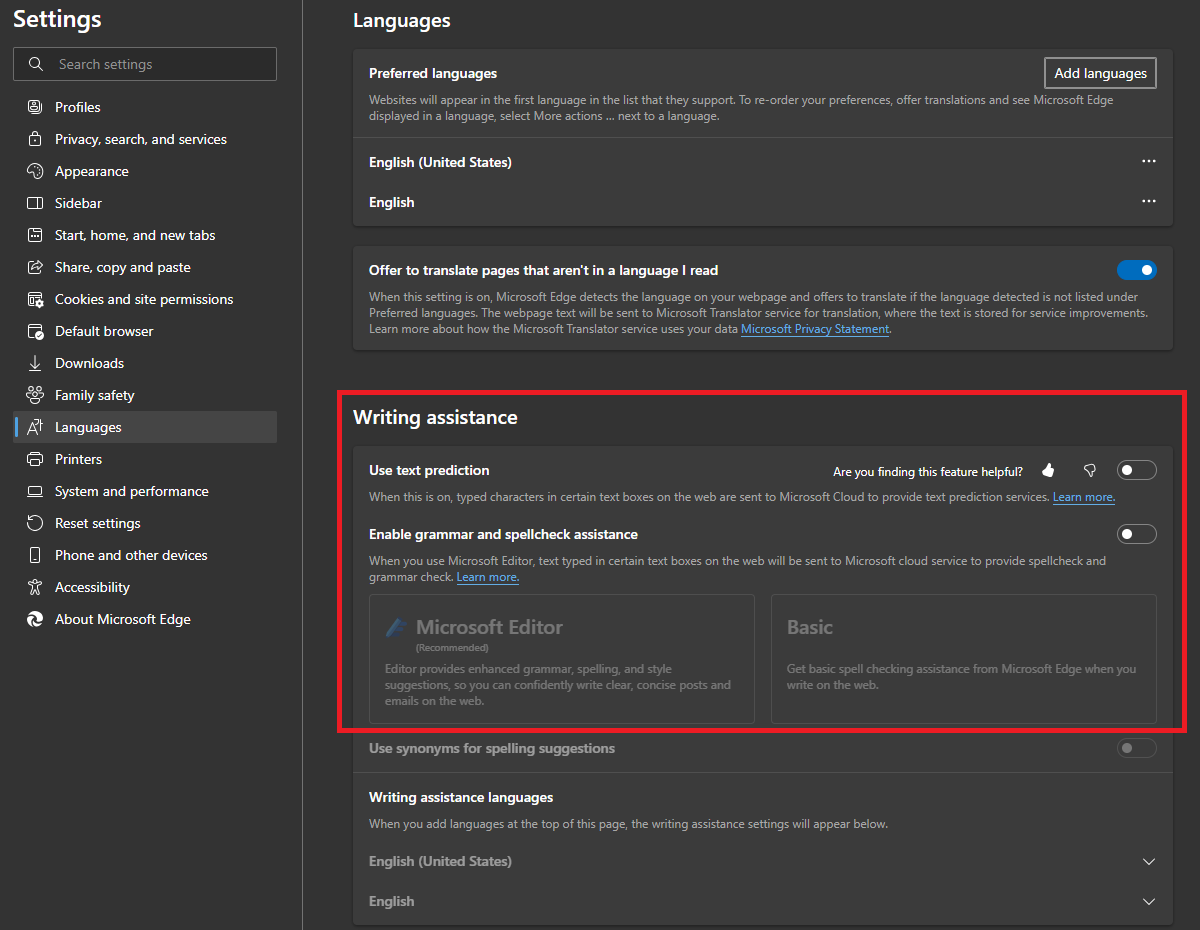Click the Family safety icon

coord(35,395)
